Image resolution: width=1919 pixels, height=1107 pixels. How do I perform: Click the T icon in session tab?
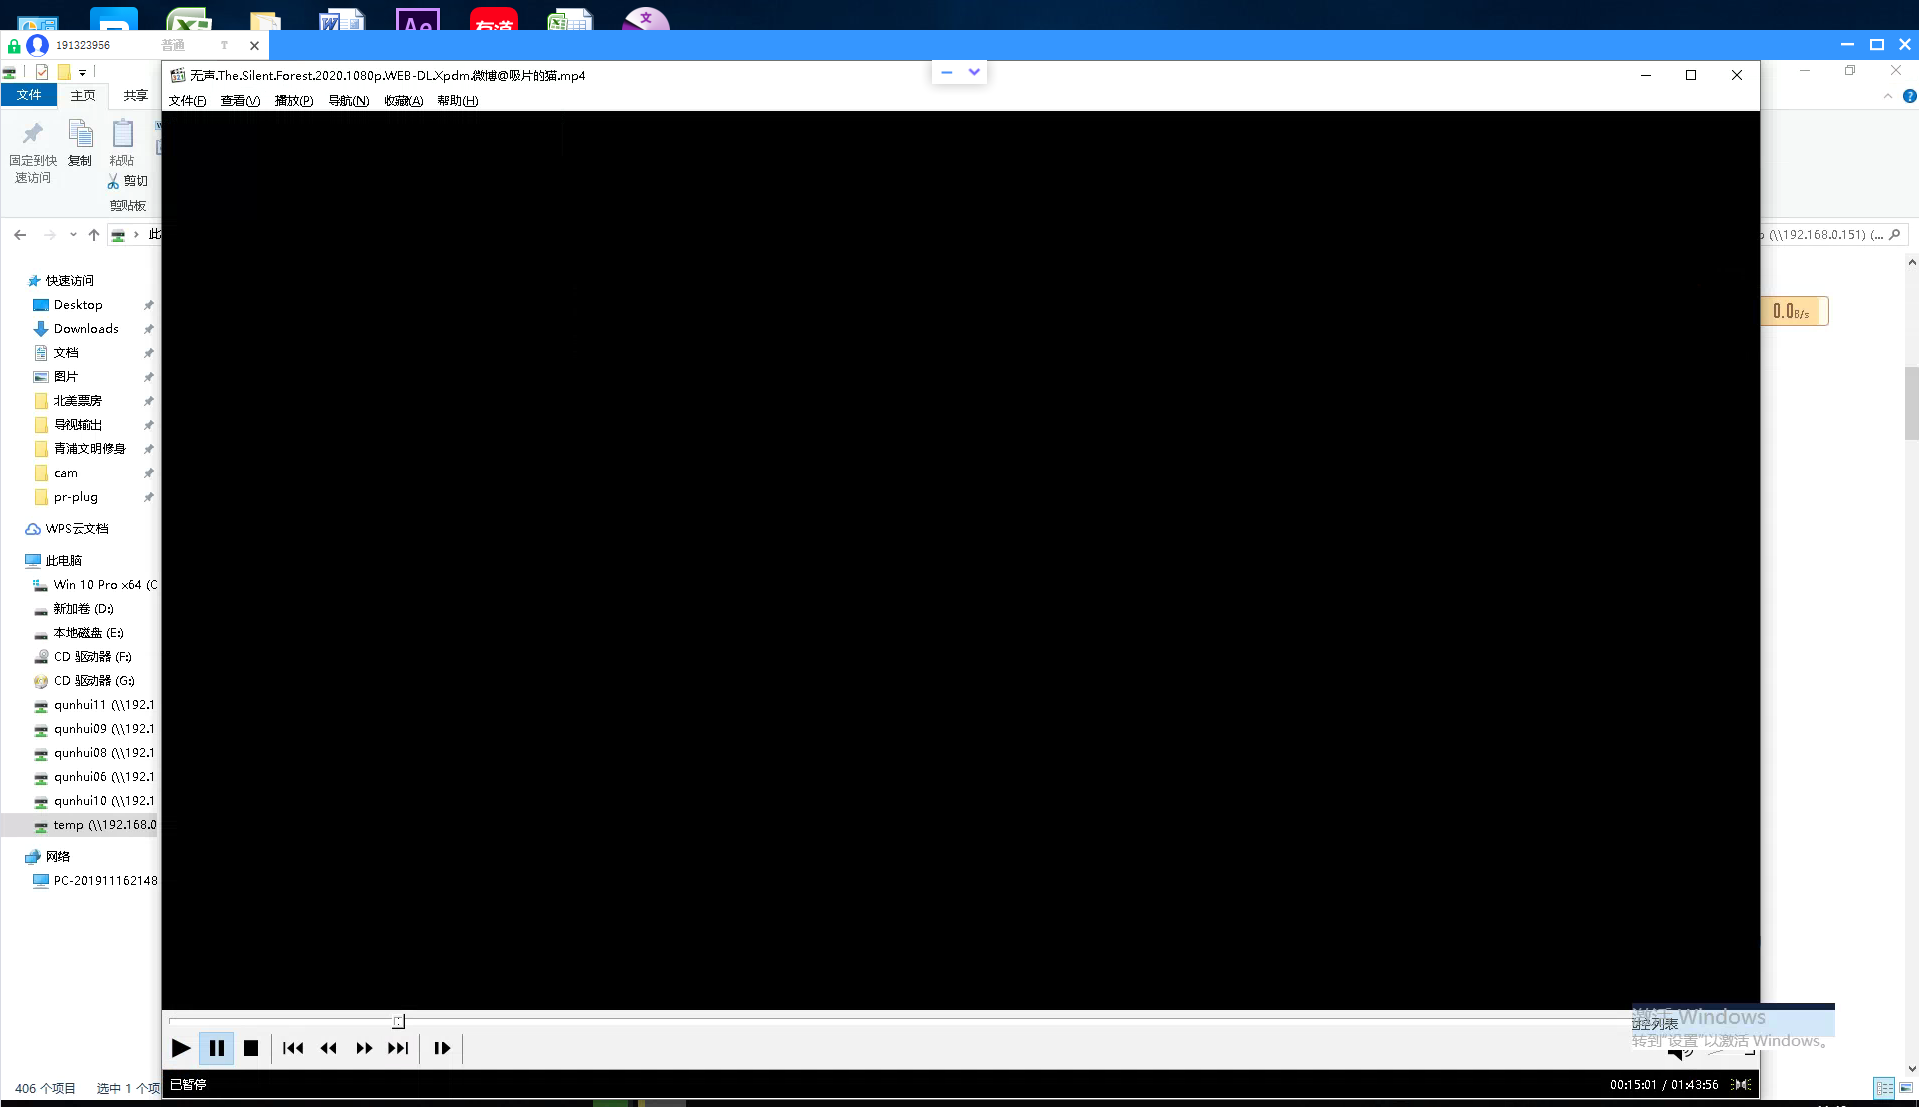[x=224, y=45]
